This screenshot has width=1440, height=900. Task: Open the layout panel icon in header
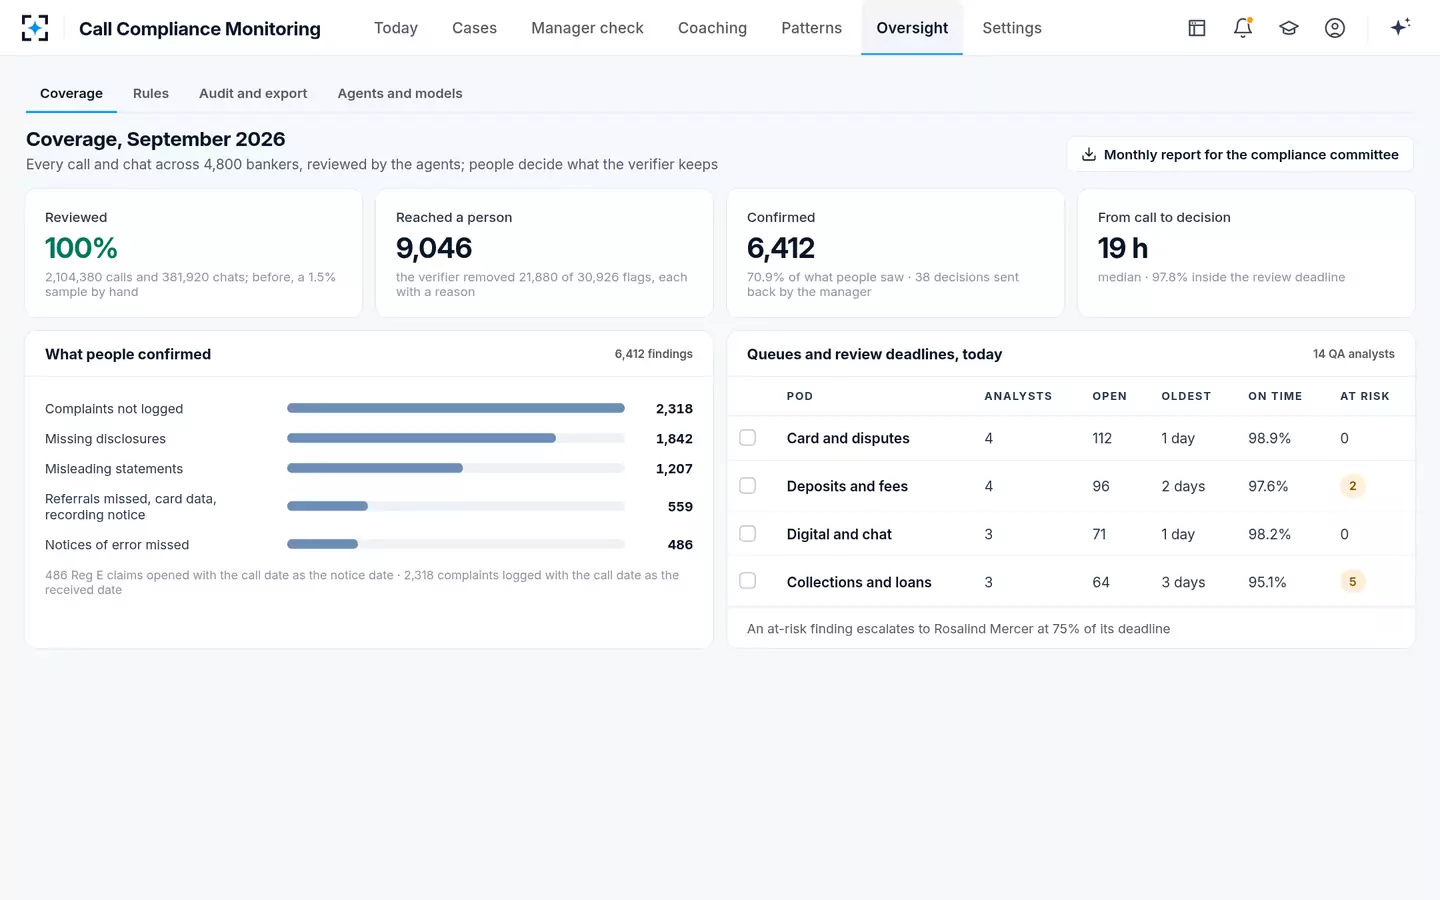(1197, 28)
